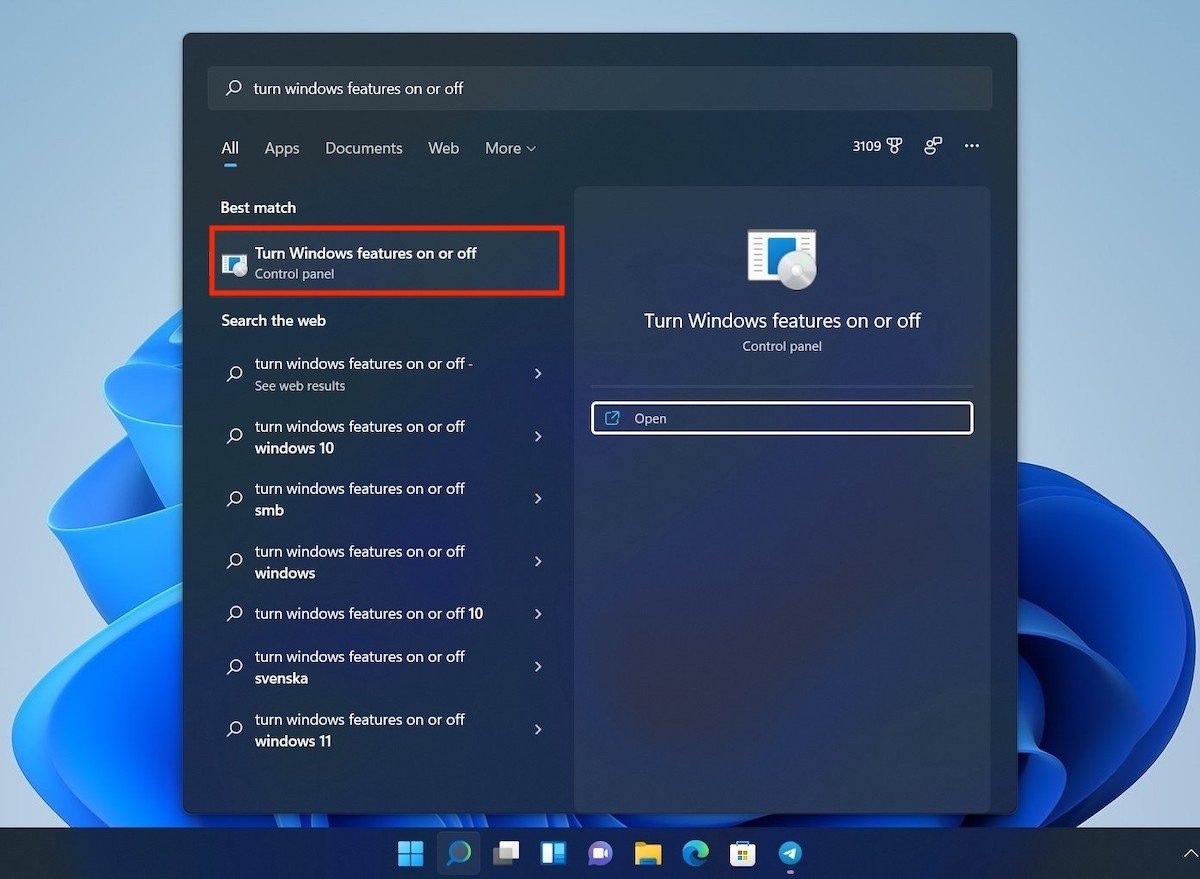This screenshot has height=879, width=1200.
Task: Open the three-dot options menu
Action: click(x=972, y=146)
